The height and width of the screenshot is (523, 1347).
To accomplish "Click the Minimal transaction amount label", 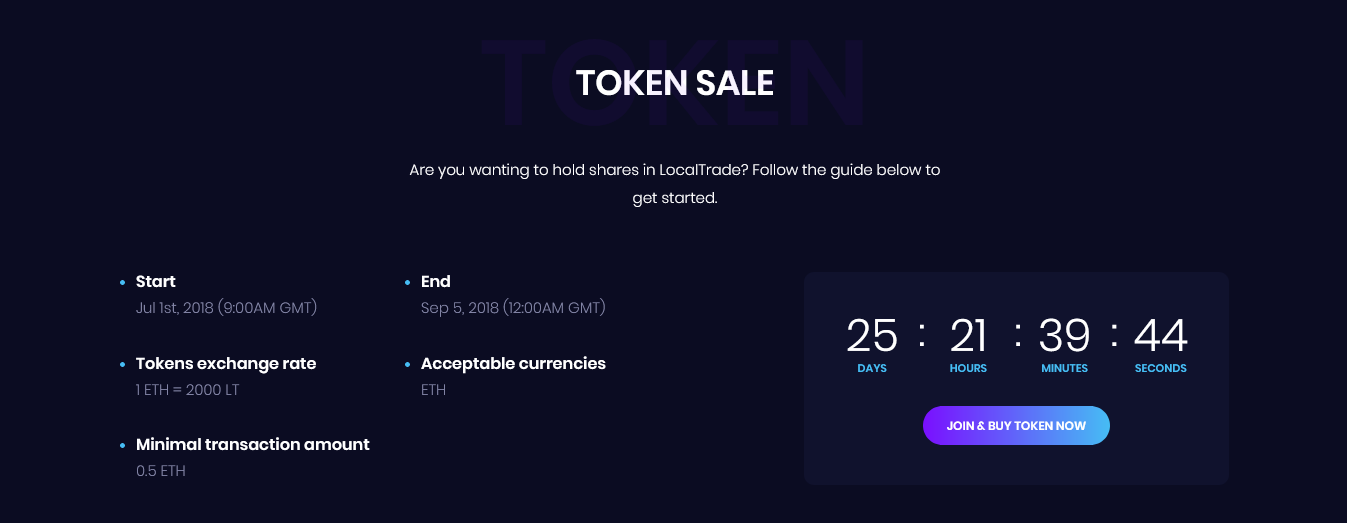I will [253, 445].
